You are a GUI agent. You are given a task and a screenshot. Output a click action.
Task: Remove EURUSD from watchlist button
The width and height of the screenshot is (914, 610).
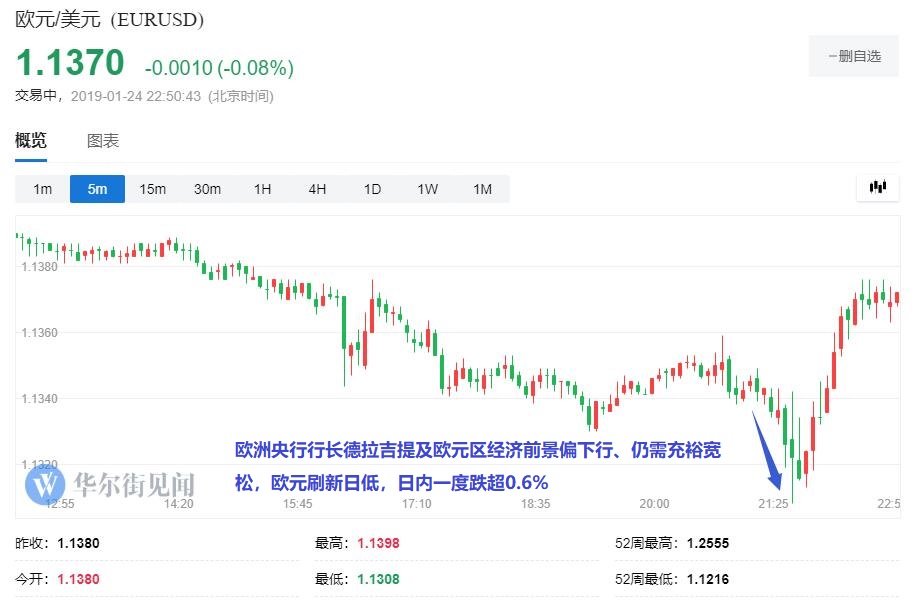click(x=854, y=56)
